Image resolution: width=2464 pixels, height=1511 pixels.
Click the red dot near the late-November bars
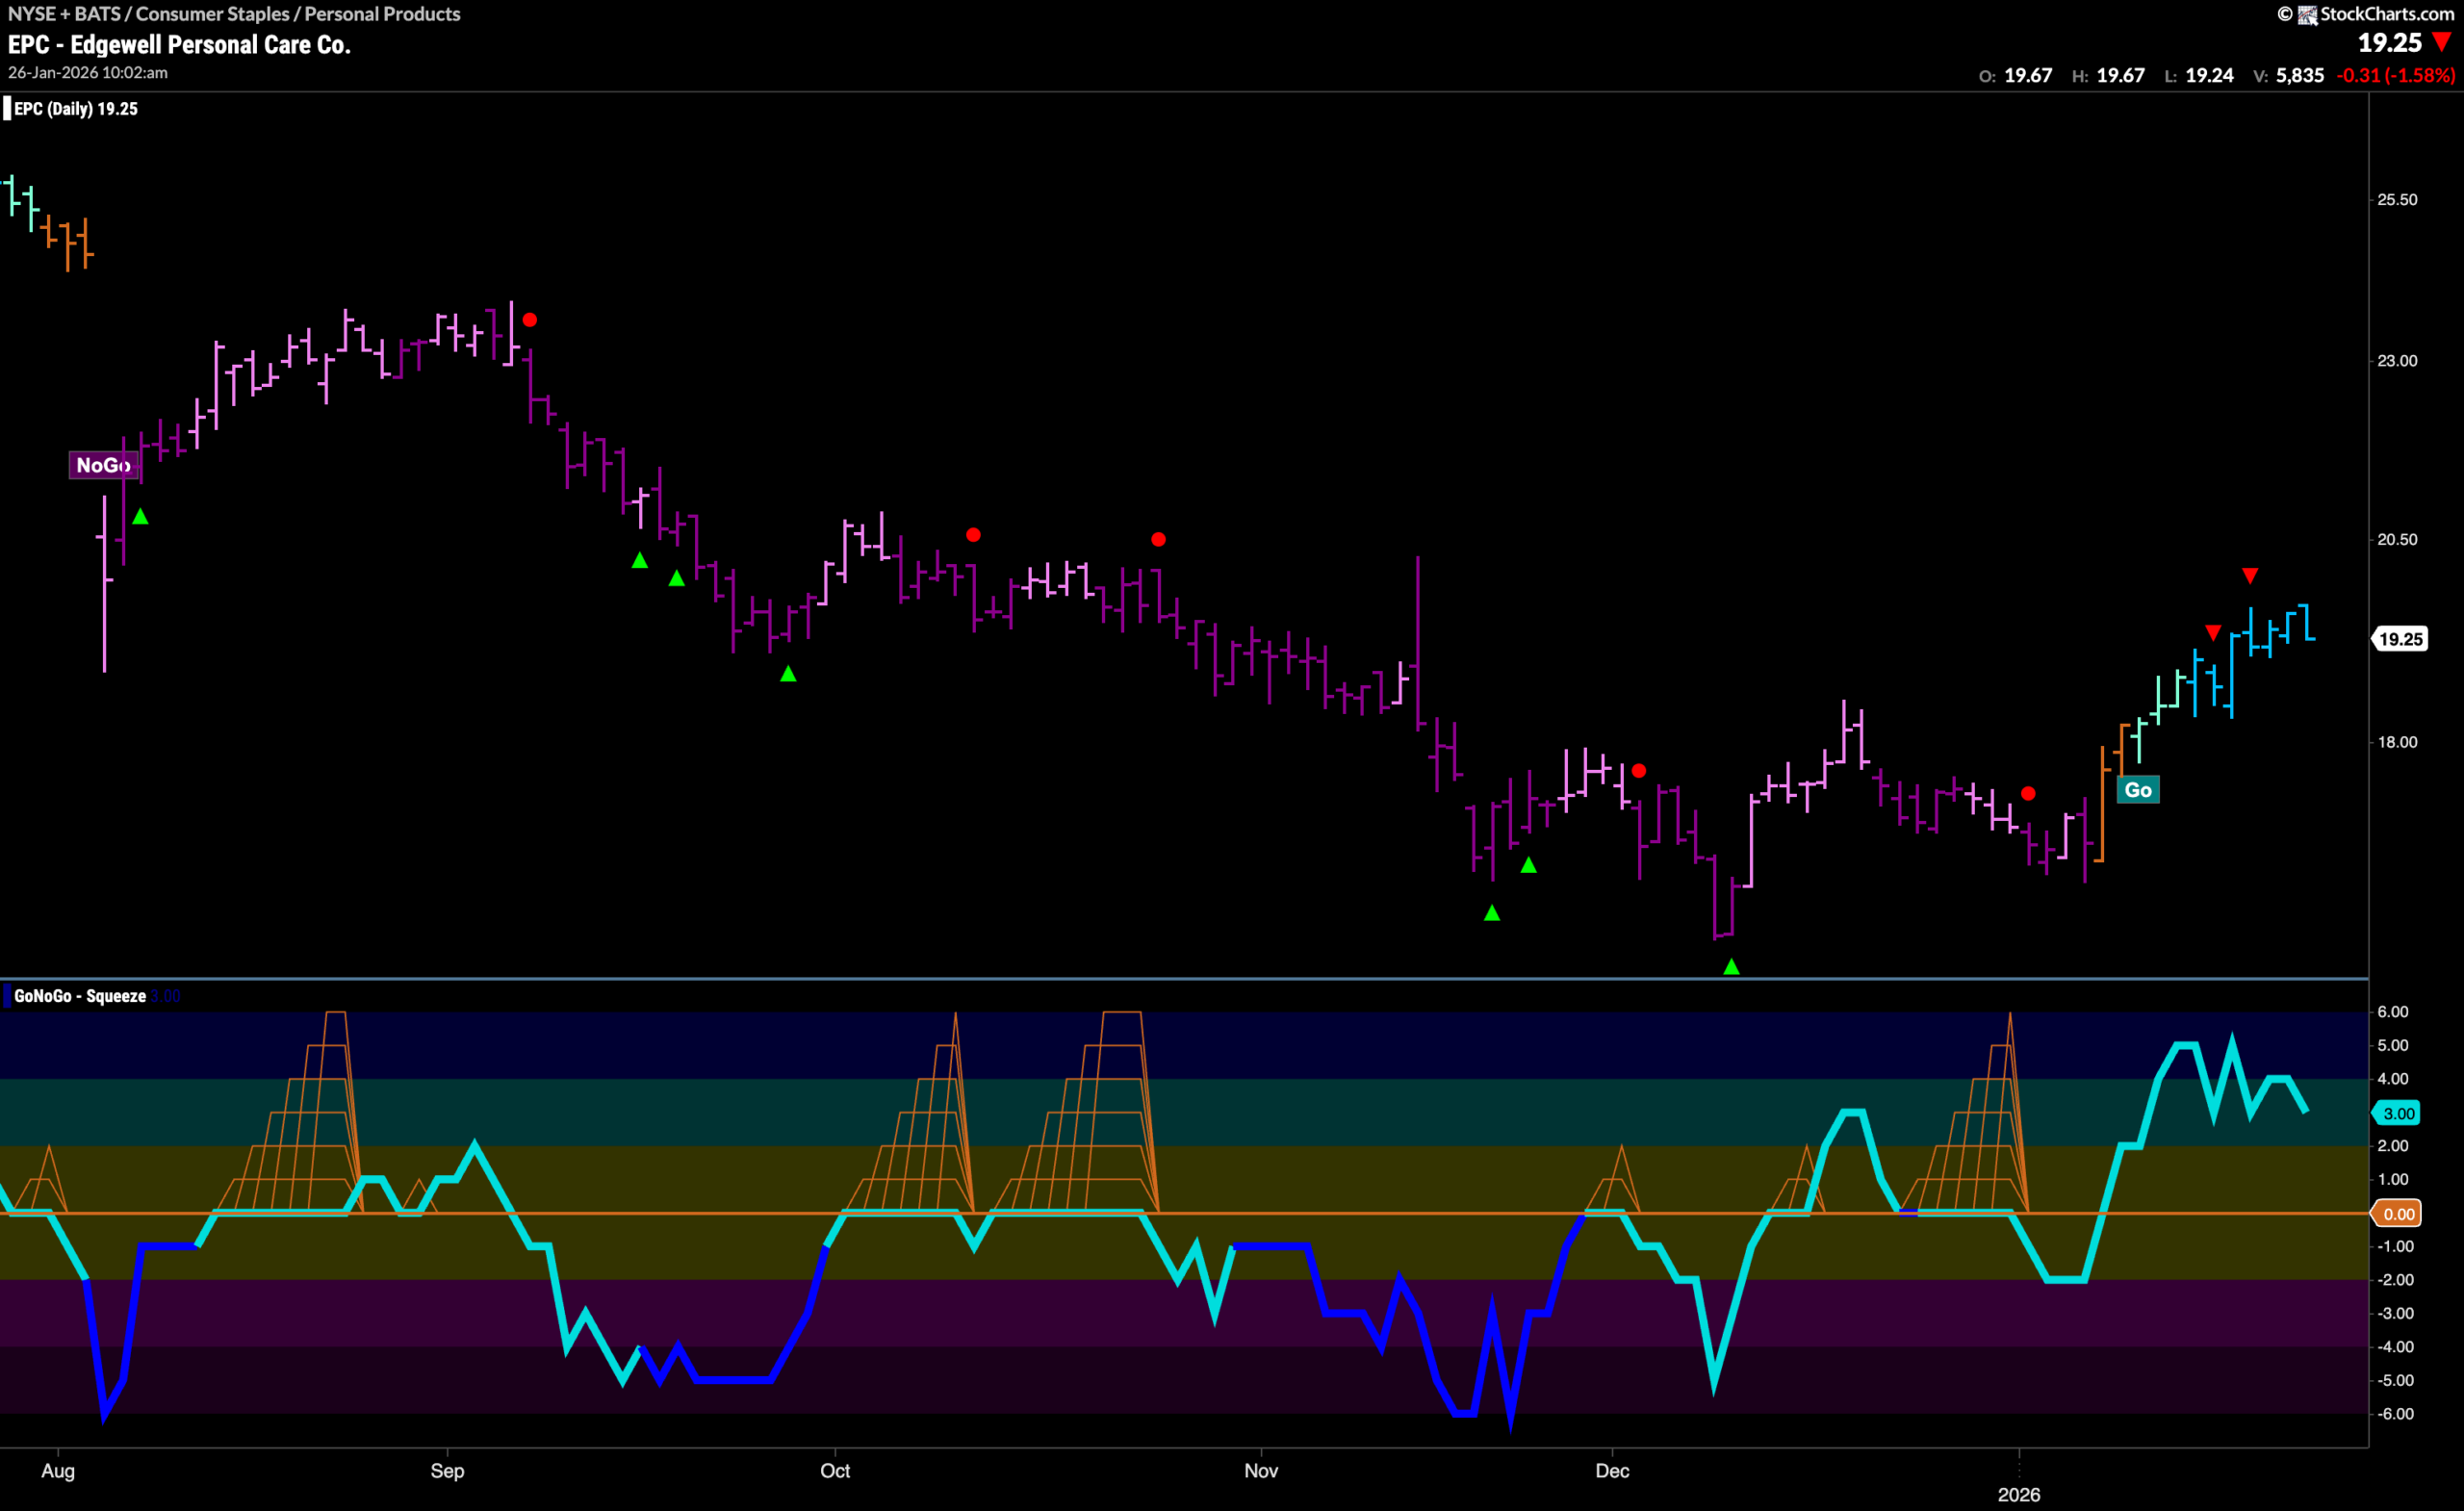pyautogui.click(x=1639, y=771)
